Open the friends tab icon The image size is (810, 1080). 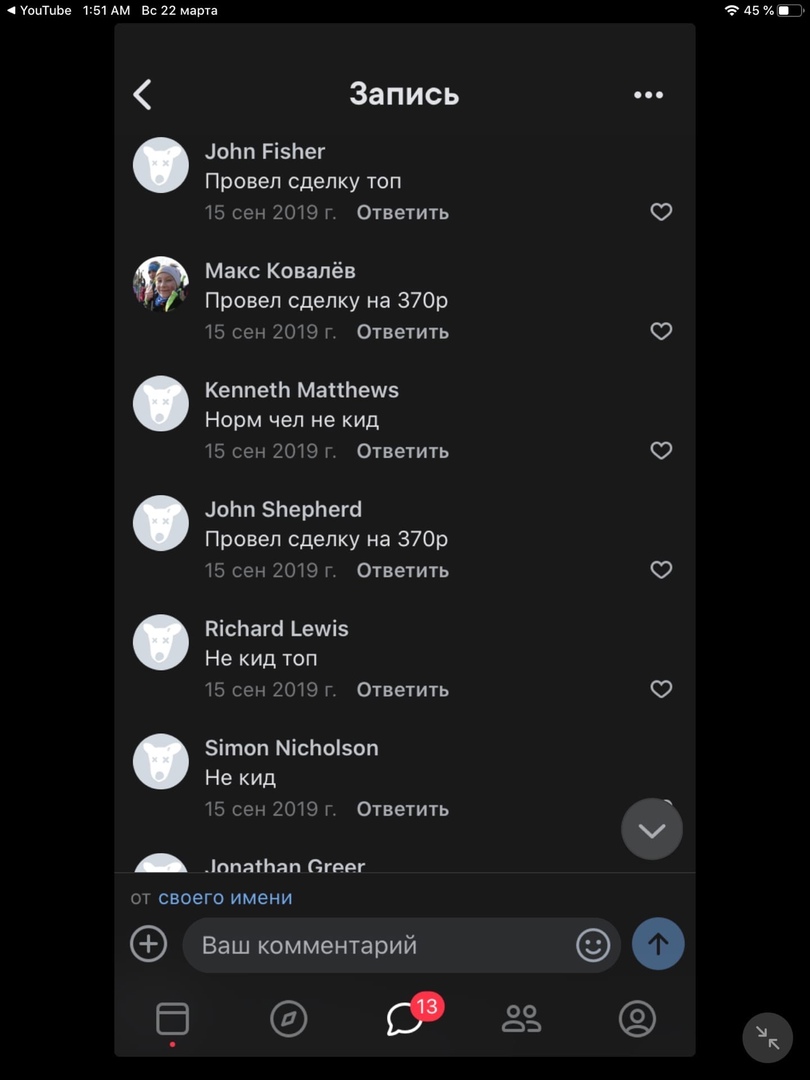(521, 1019)
